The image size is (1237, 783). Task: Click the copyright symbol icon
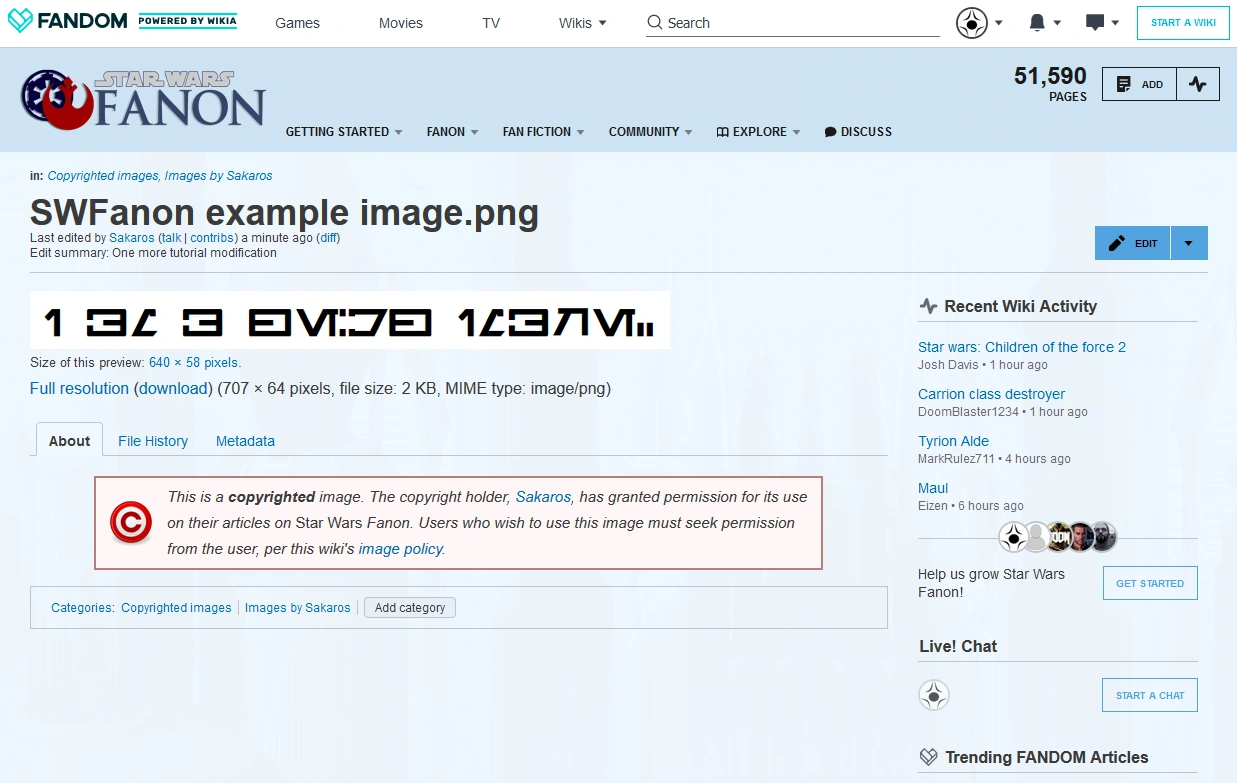(131, 522)
